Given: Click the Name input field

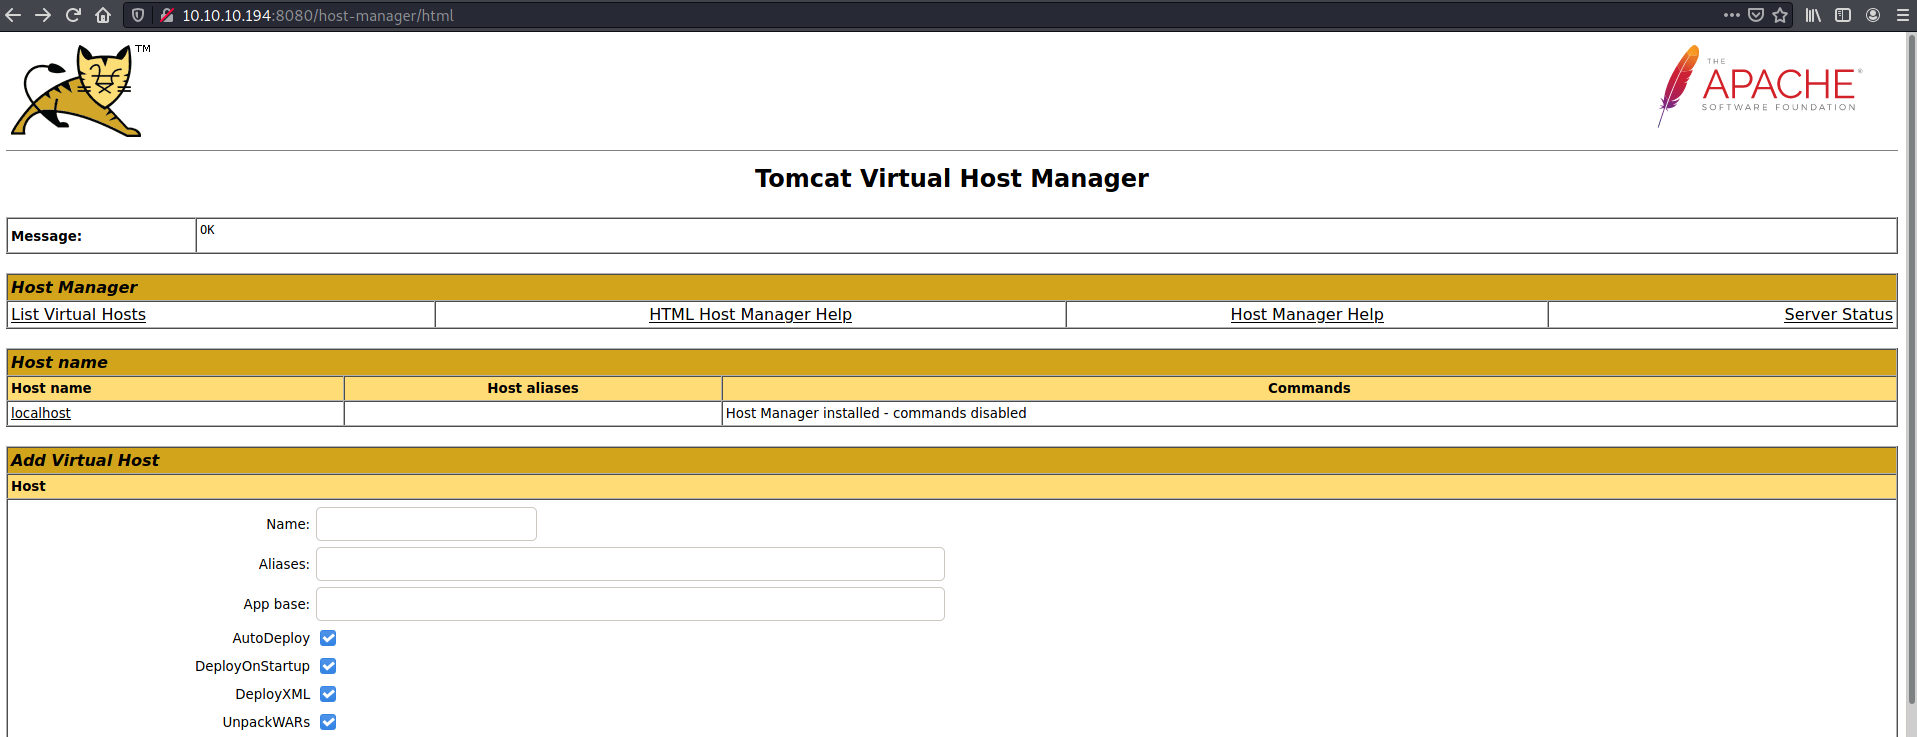Looking at the screenshot, I should tap(426, 524).
